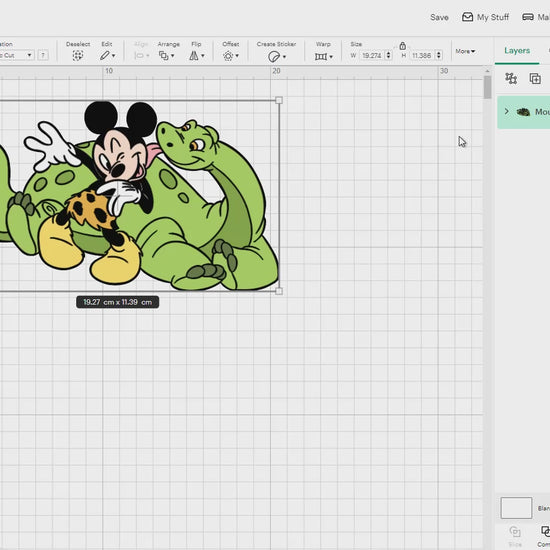Image resolution: width=550 pixels, height=550 pixels.
Task: Click the Duplicate layer icon
Action: click(535, 79)
